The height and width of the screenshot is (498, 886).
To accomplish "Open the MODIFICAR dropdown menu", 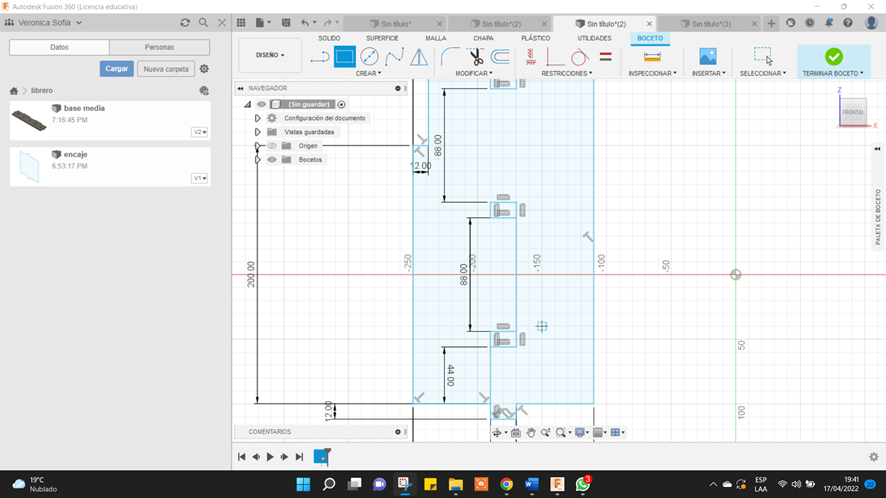I will point(474,73).
